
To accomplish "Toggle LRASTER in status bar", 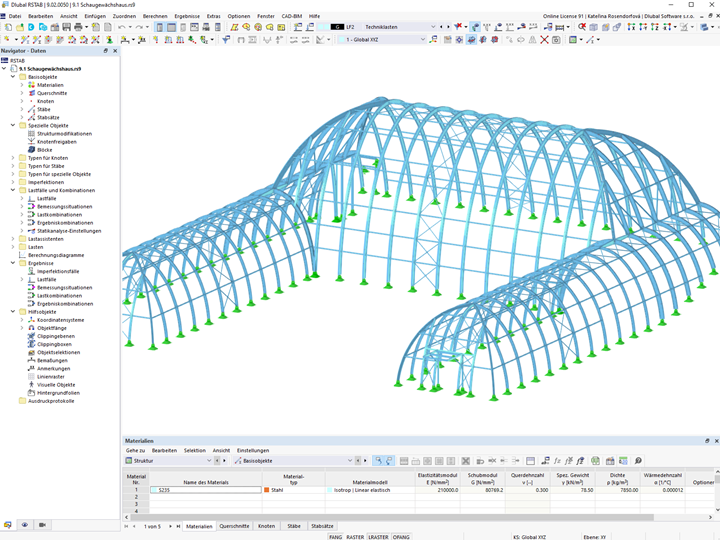I will click(x=378, y=537).
